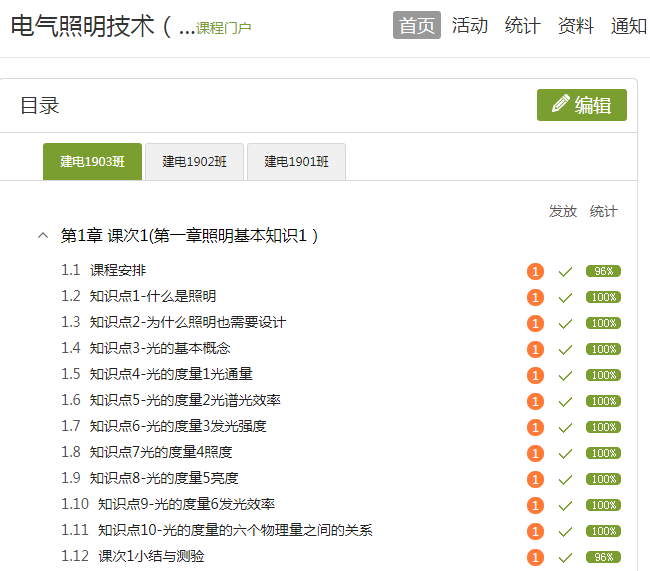This screenshot has height=571, width=650.
Task: Open 96% statistics badge for 课次1小结与测验
Action: tap(603, 557)
